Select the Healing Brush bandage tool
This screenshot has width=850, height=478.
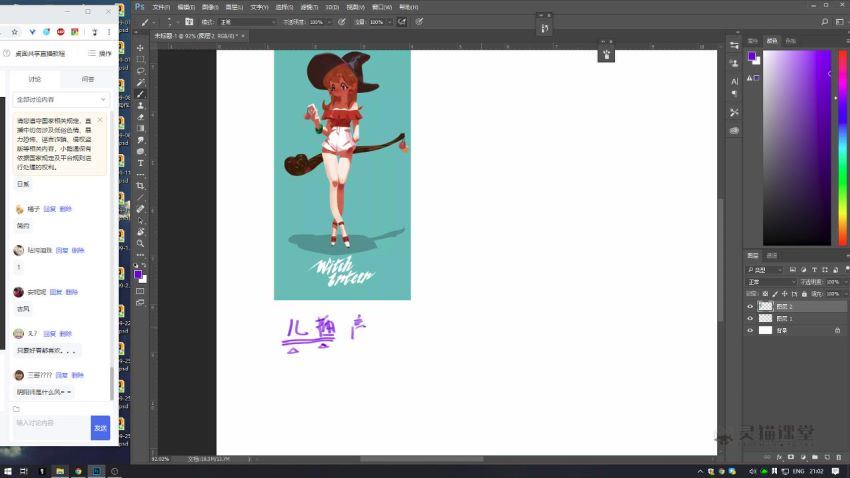140,209
